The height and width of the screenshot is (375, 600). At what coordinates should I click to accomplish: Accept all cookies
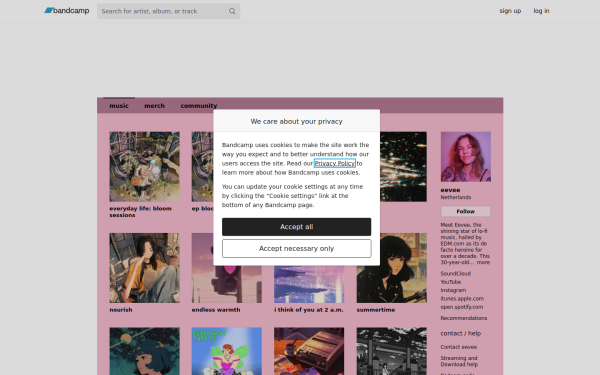(297, 227)
